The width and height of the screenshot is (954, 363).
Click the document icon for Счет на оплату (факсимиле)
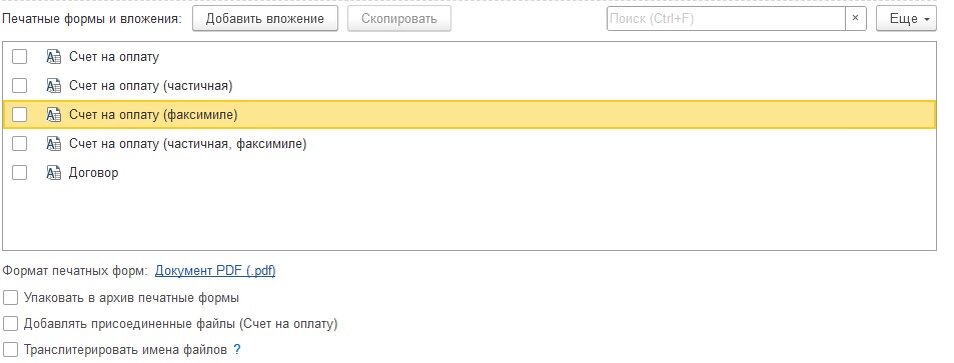point(54,115)
